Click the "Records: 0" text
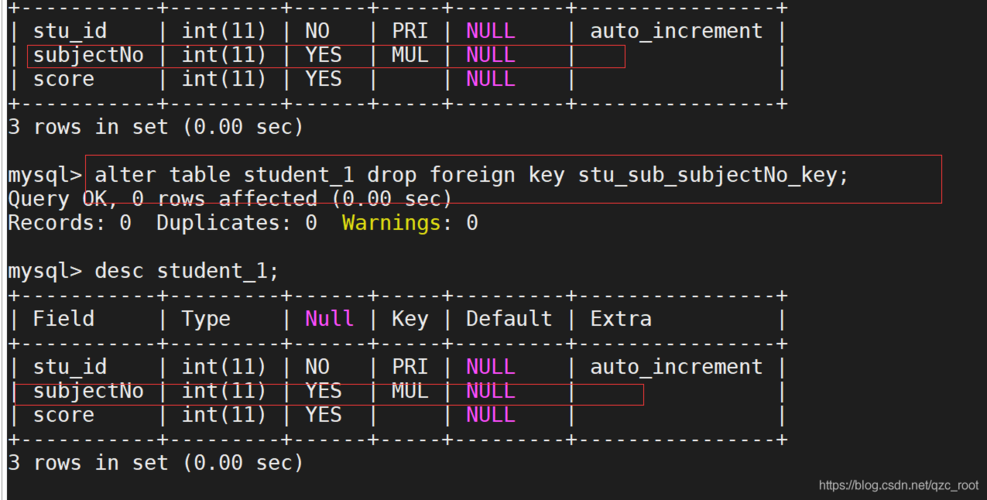The width and height of the screenshot is (987, 500). (x=69, y=223)
